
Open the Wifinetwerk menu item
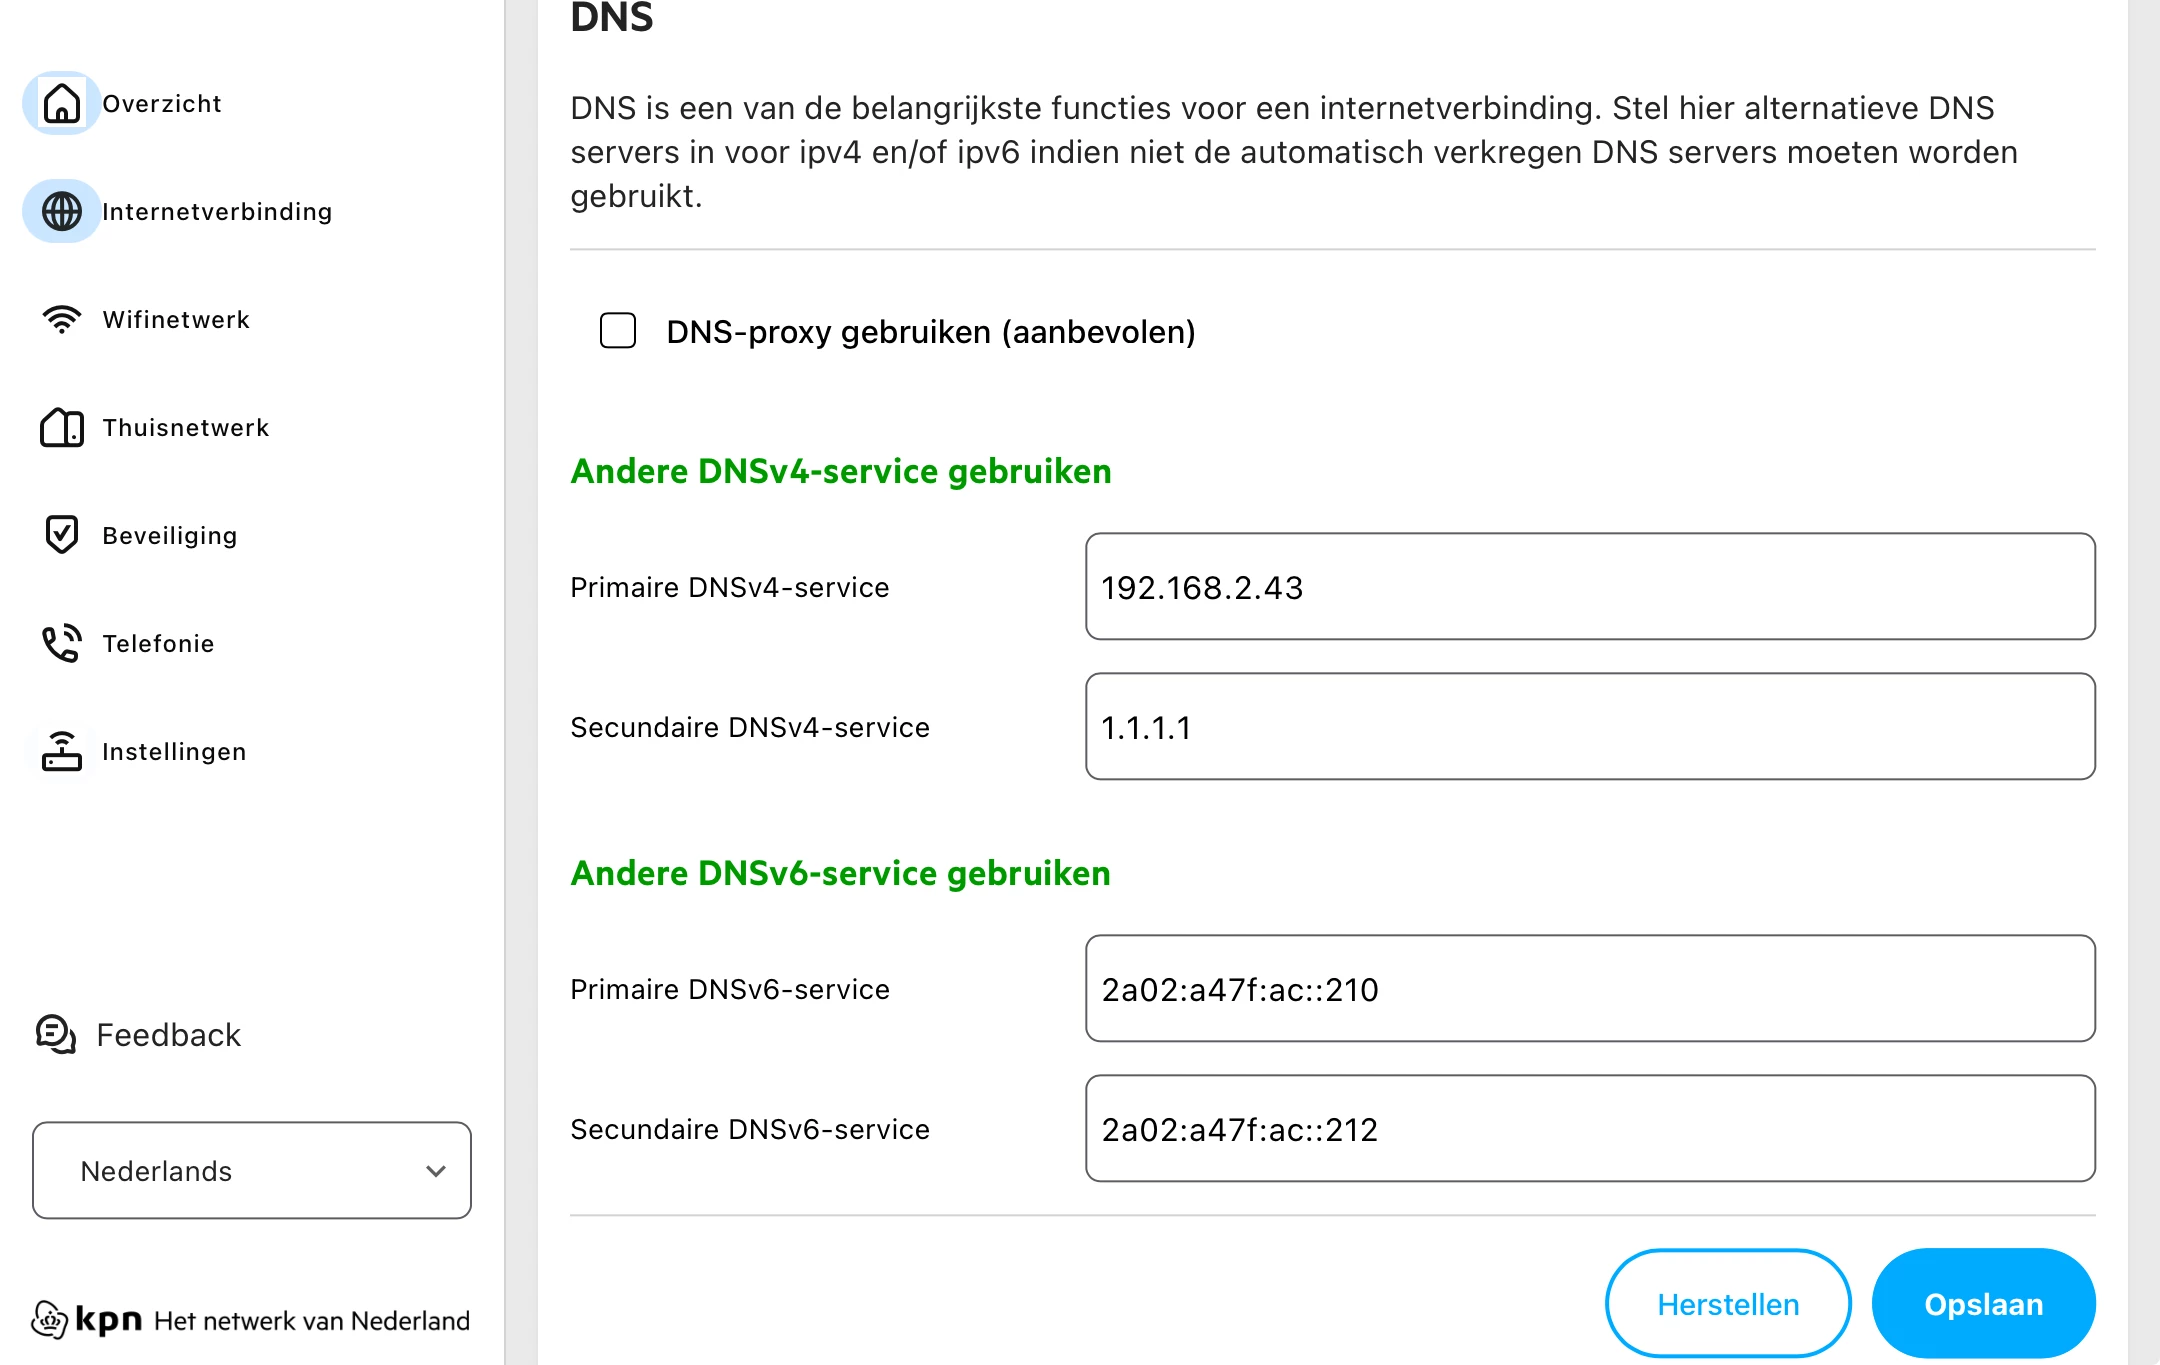click(175, 320)
